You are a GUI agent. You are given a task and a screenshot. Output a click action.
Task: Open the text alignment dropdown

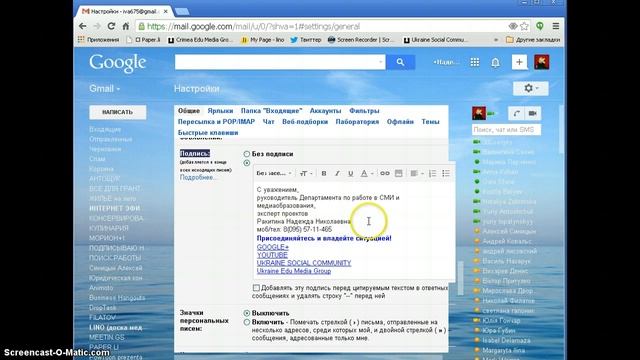(417, 173)
